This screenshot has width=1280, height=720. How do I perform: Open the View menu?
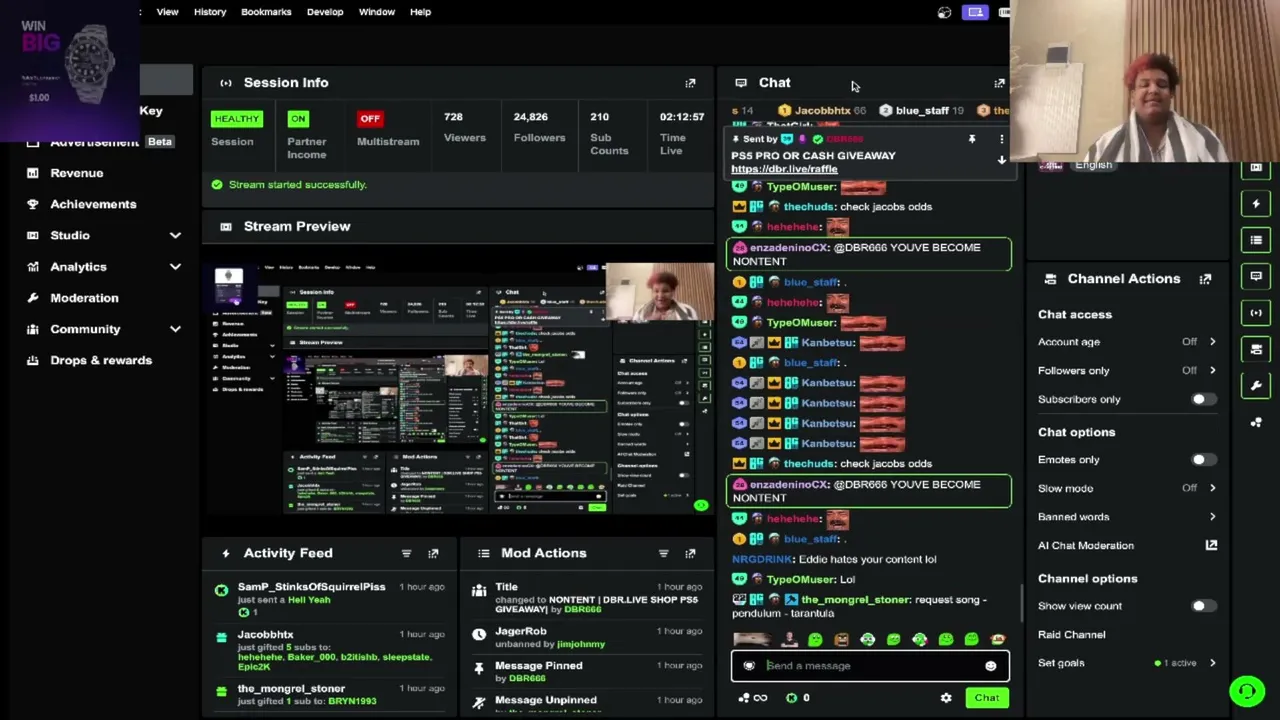tap(167, 12)
